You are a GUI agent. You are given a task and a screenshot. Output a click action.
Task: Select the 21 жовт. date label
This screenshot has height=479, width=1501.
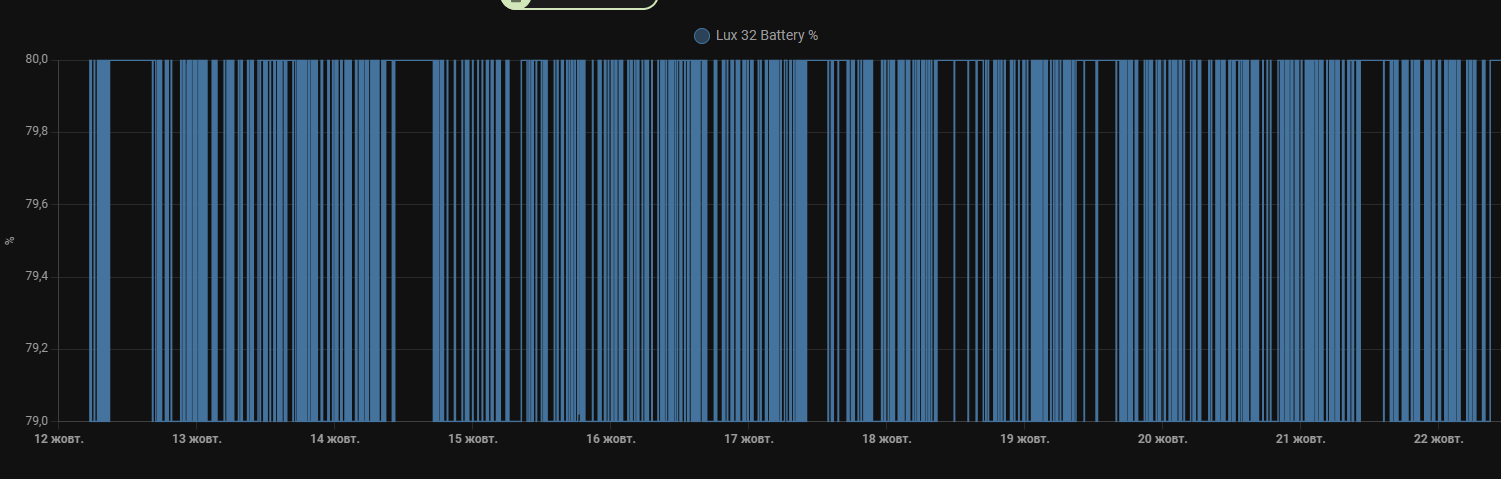click(x=1300, y=439)
